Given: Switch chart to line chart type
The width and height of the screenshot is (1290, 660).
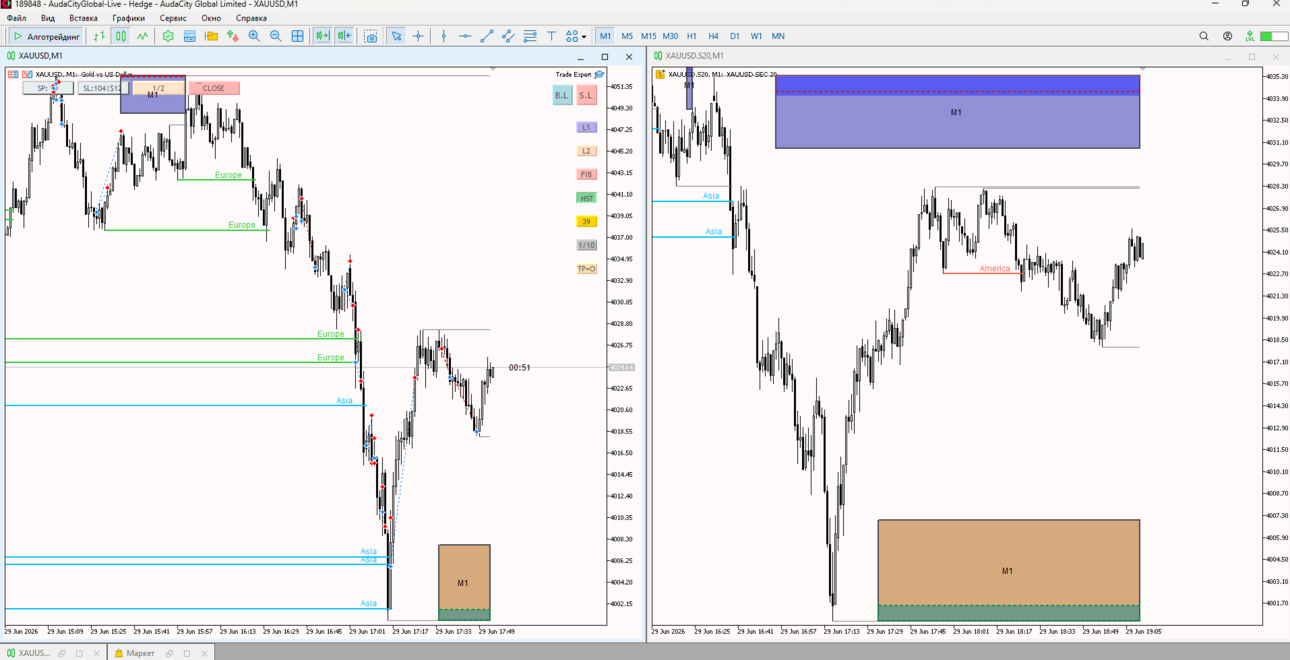Looking at the screenshot, I should click(x=143, y=36).
